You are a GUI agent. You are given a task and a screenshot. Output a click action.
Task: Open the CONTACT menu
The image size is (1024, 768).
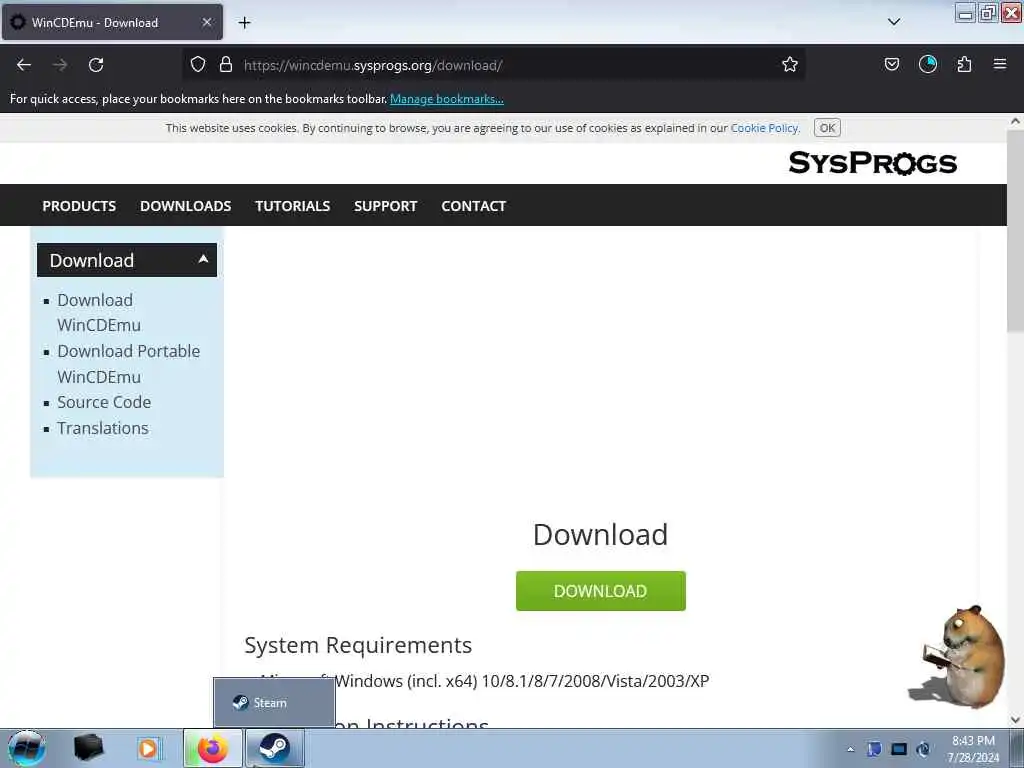click(473, 206)
